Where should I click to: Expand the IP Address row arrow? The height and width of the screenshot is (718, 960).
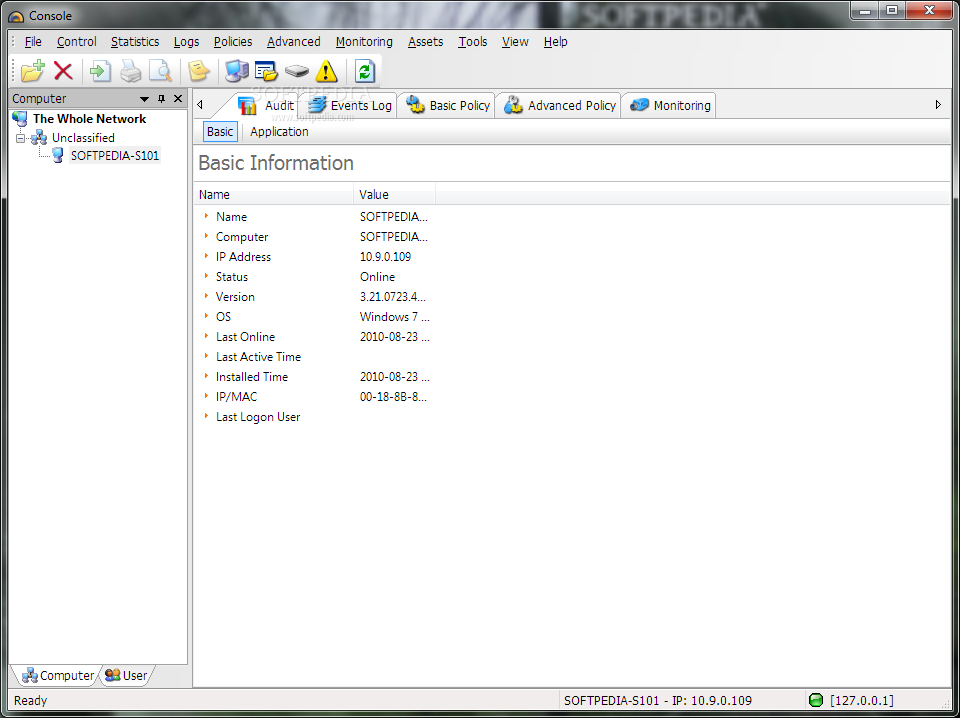point(206,256)
